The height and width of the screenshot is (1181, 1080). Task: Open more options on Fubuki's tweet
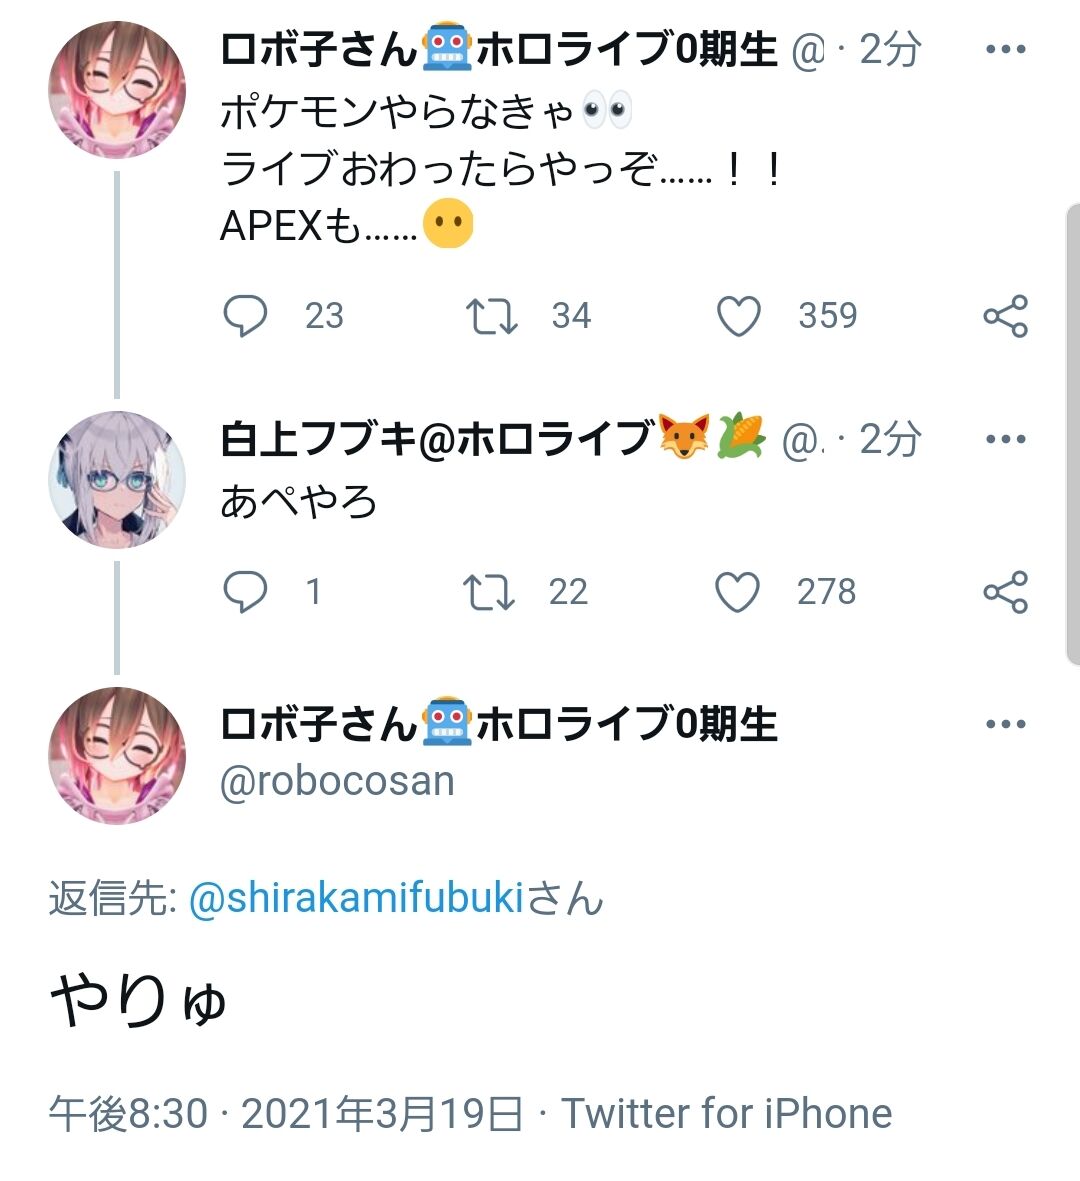tap(1005, 439)
